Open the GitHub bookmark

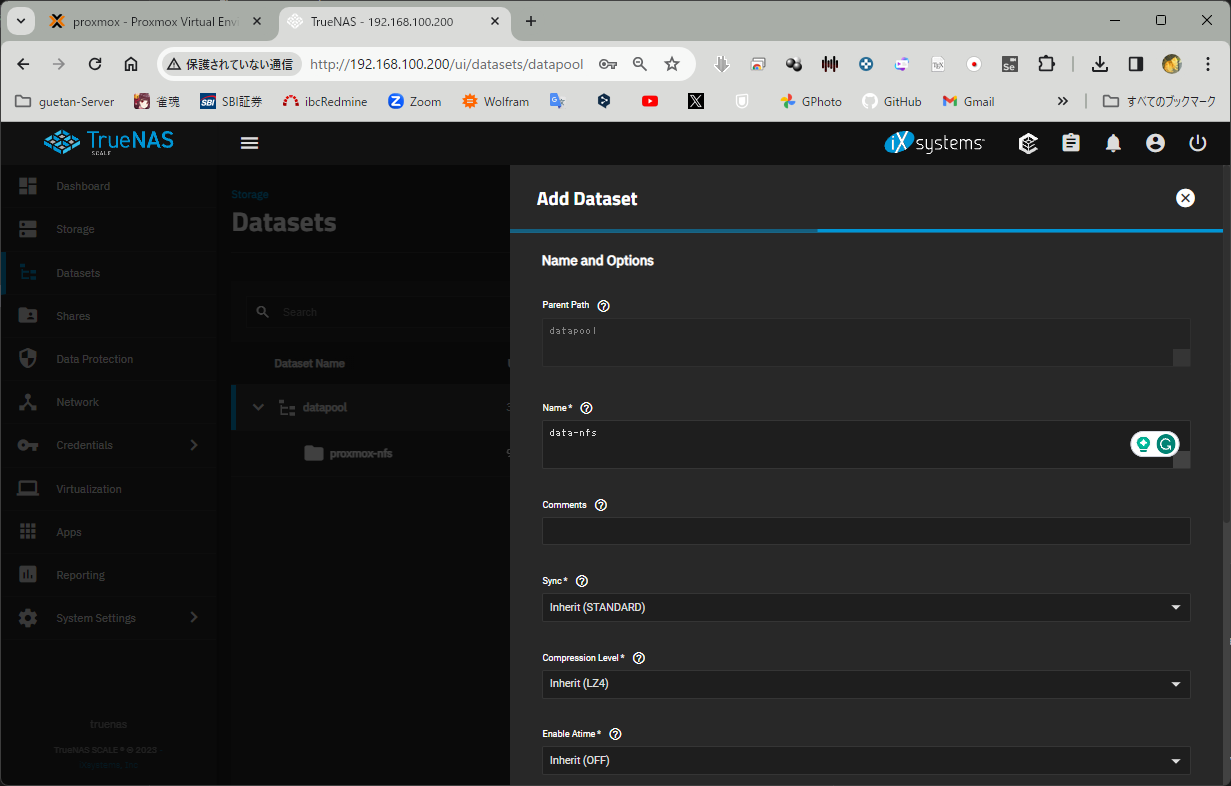click(892, 101)
